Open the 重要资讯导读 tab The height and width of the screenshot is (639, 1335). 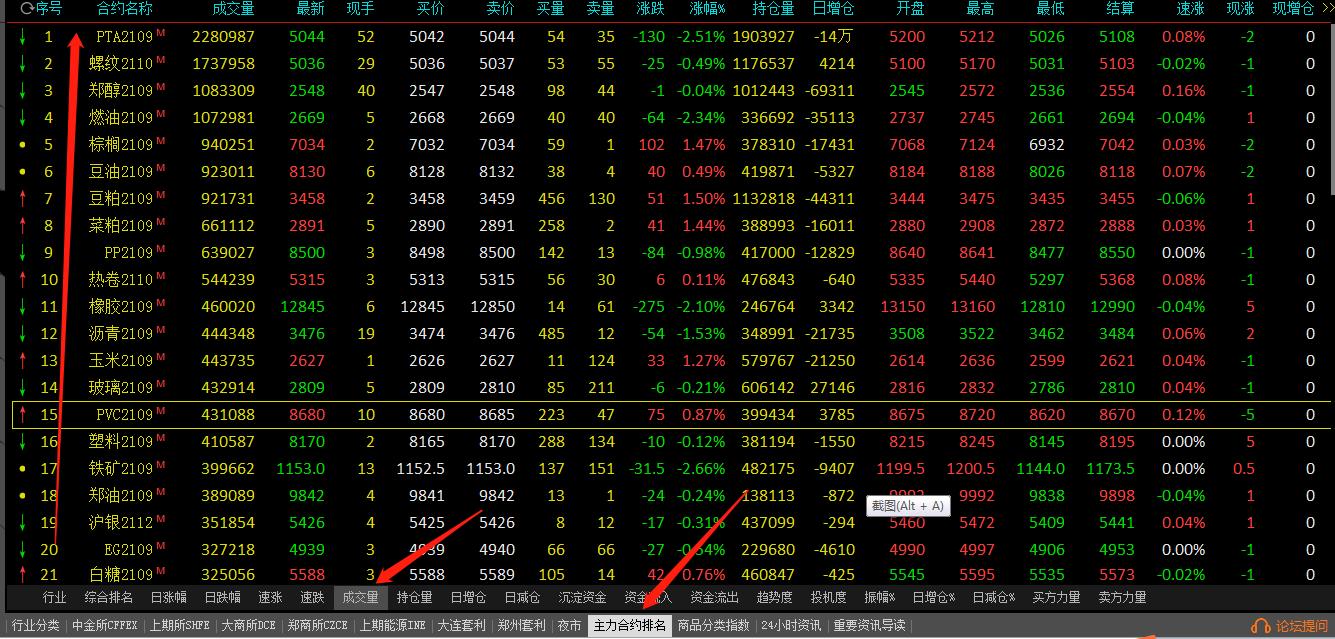point(869,626)
